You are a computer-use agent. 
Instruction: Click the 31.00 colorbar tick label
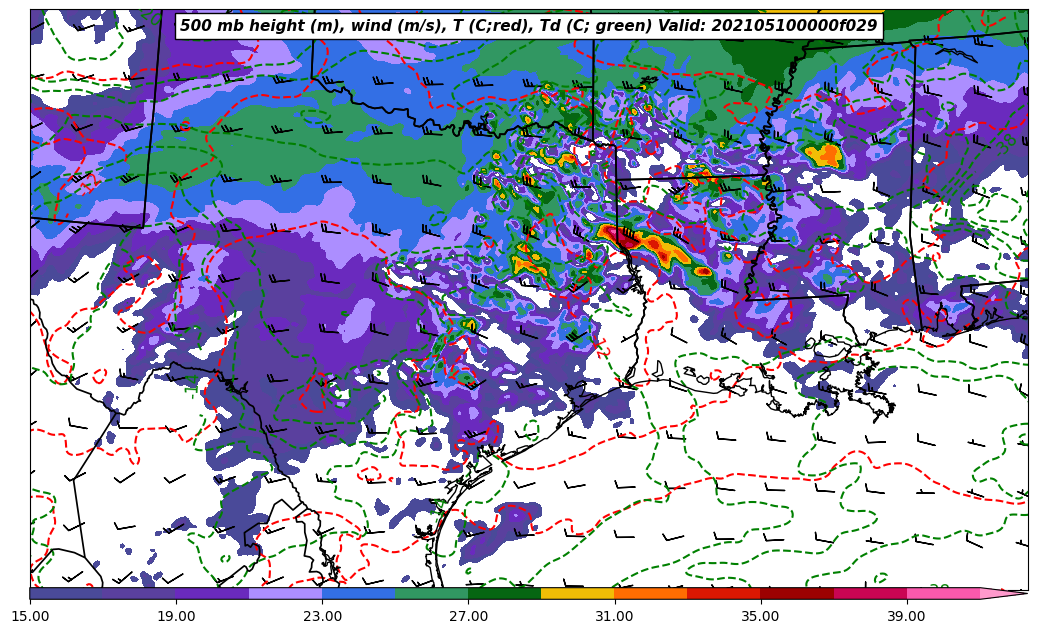tap(614, 616)
